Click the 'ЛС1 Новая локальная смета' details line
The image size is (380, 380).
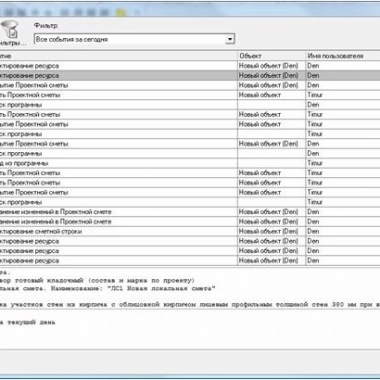click(108, 289)
